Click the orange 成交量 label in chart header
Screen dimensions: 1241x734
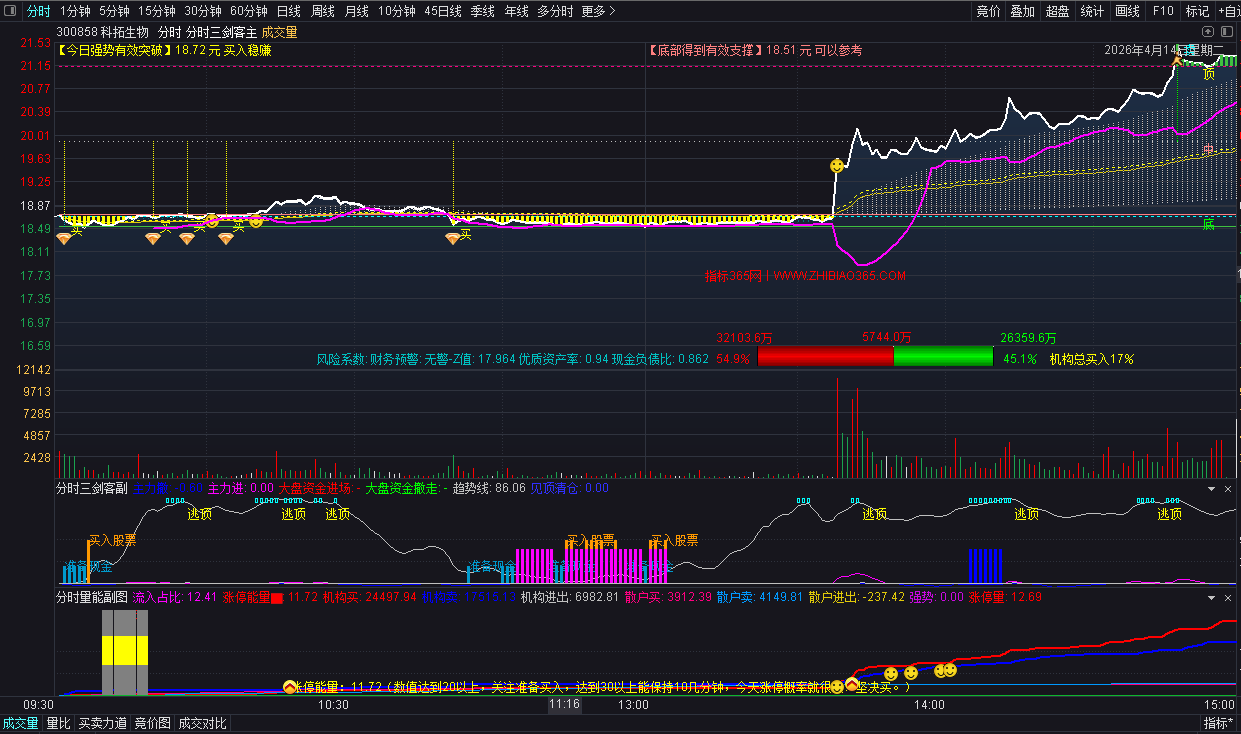pyautogui.click(x=279, y=32)
